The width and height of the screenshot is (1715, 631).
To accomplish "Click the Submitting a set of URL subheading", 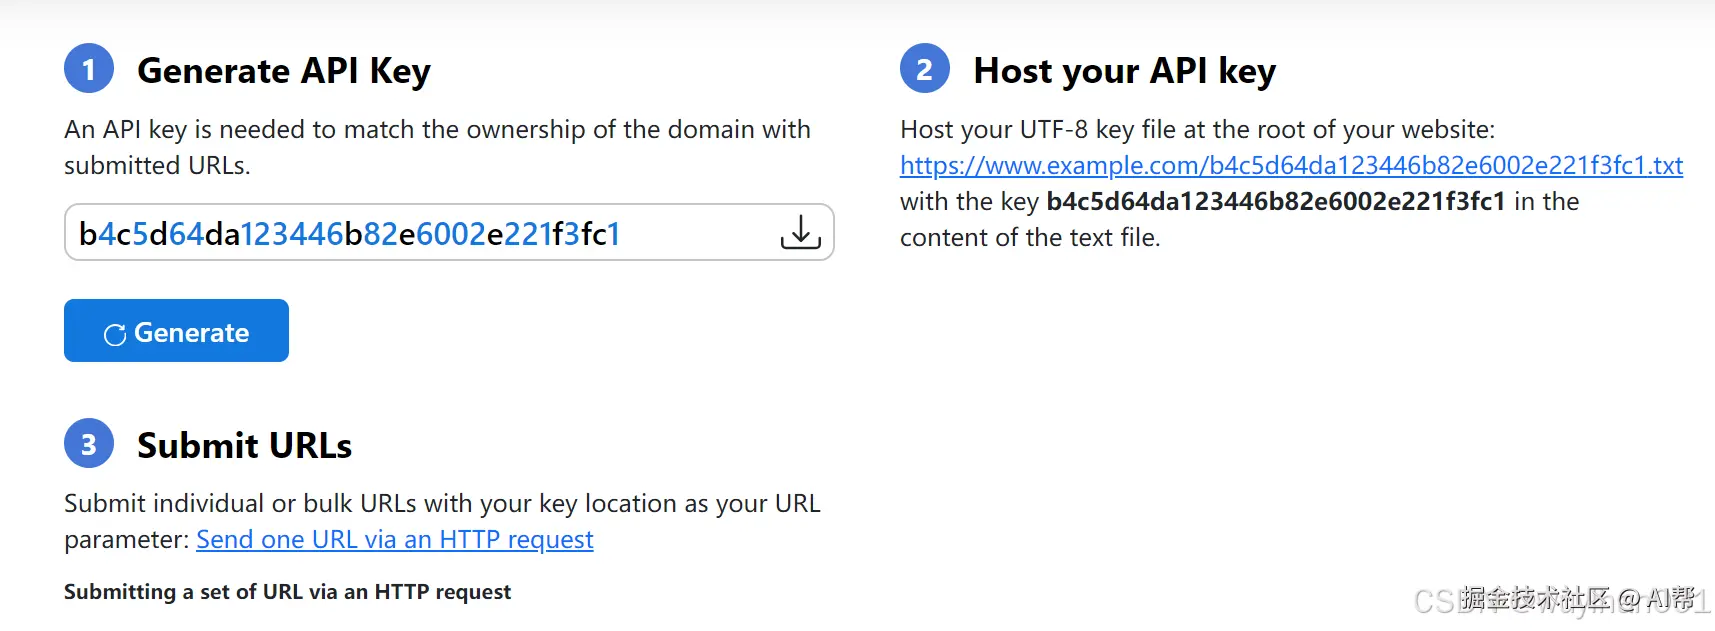I will [287, 591].
